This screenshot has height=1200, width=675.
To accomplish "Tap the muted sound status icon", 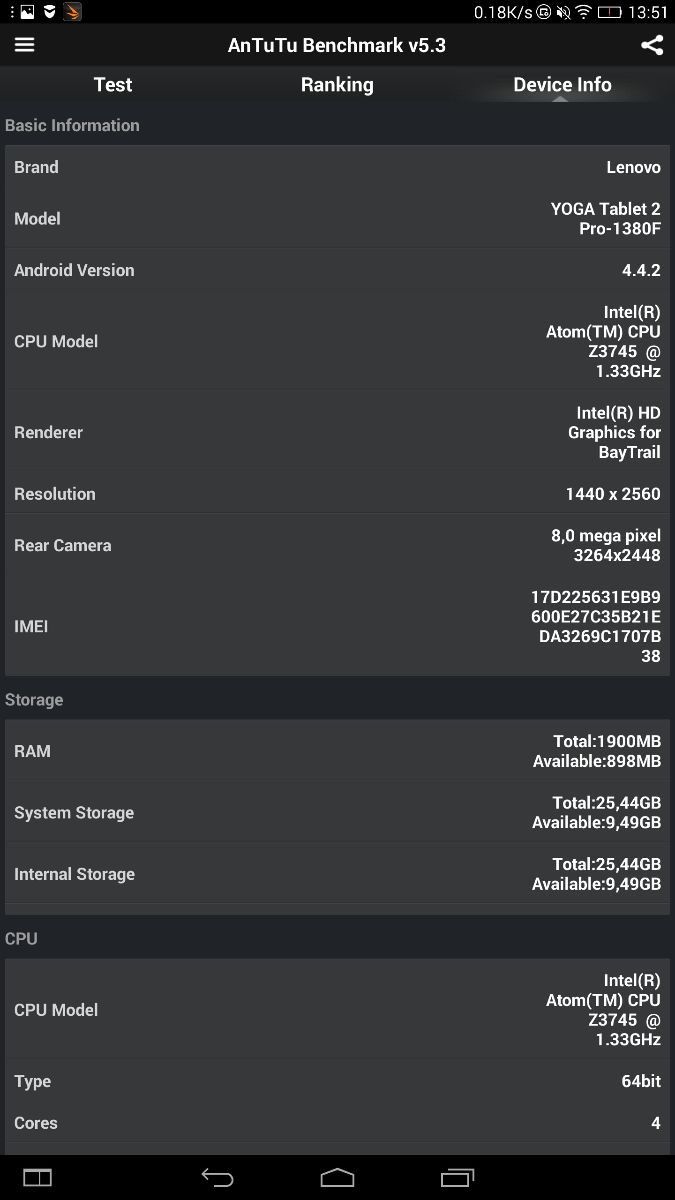I will 563,12.
